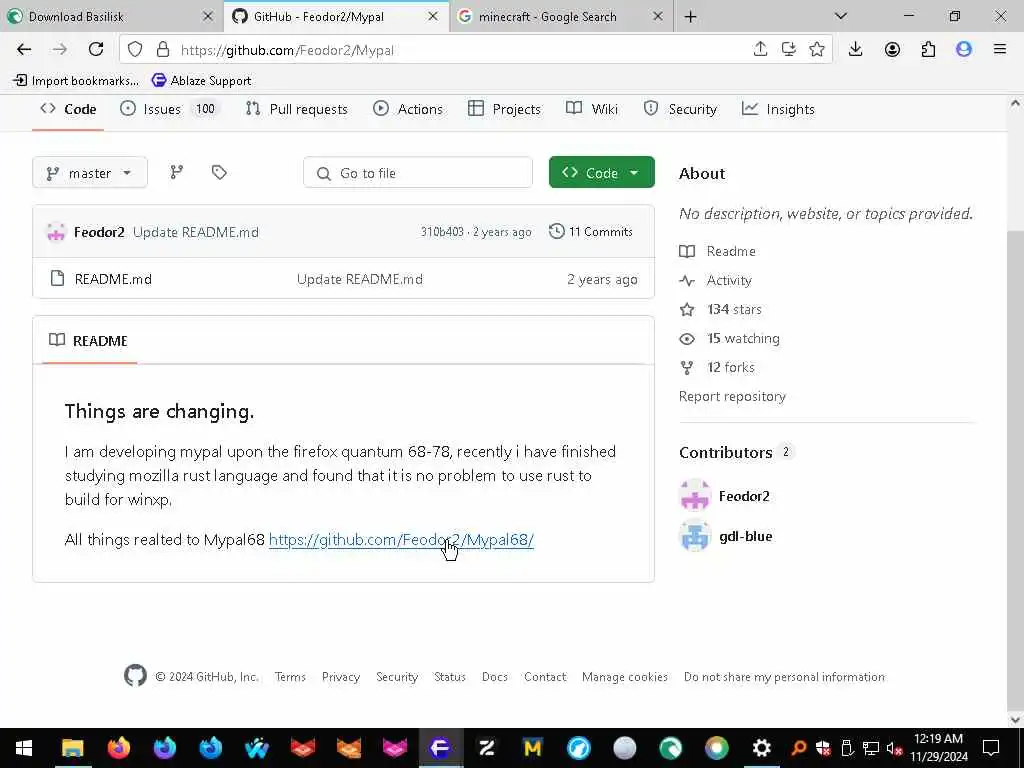Screen dimensions: 1024x768
Task: Click the Import bookmarks bookmark item
Action: tap(76, 80)
